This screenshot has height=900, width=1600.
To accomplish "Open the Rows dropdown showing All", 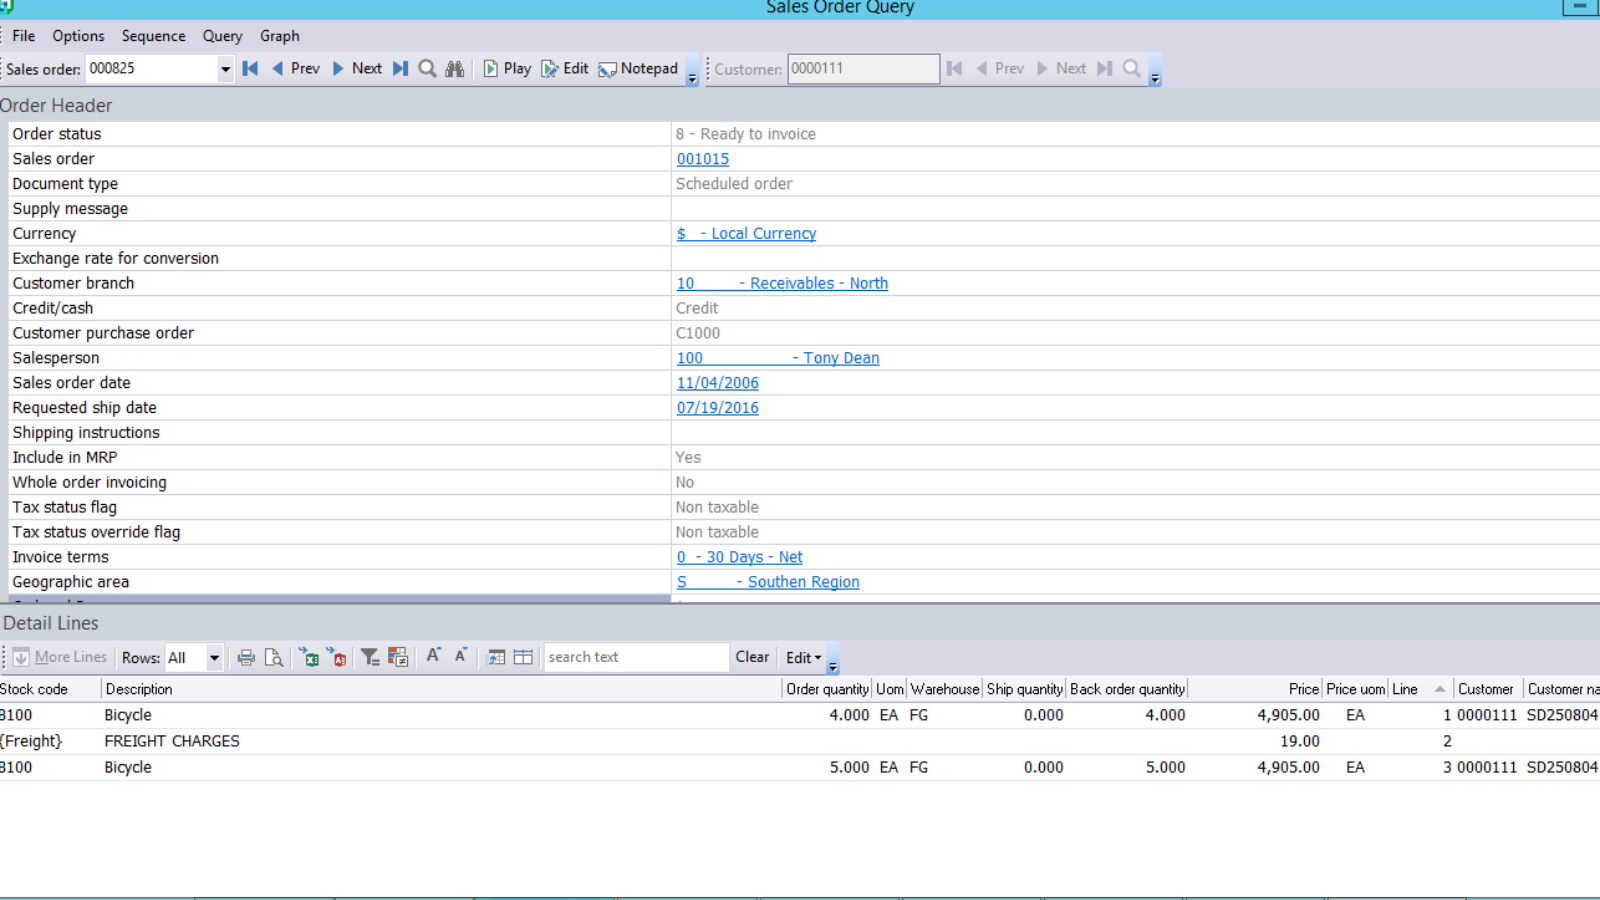I will point(213,657).
